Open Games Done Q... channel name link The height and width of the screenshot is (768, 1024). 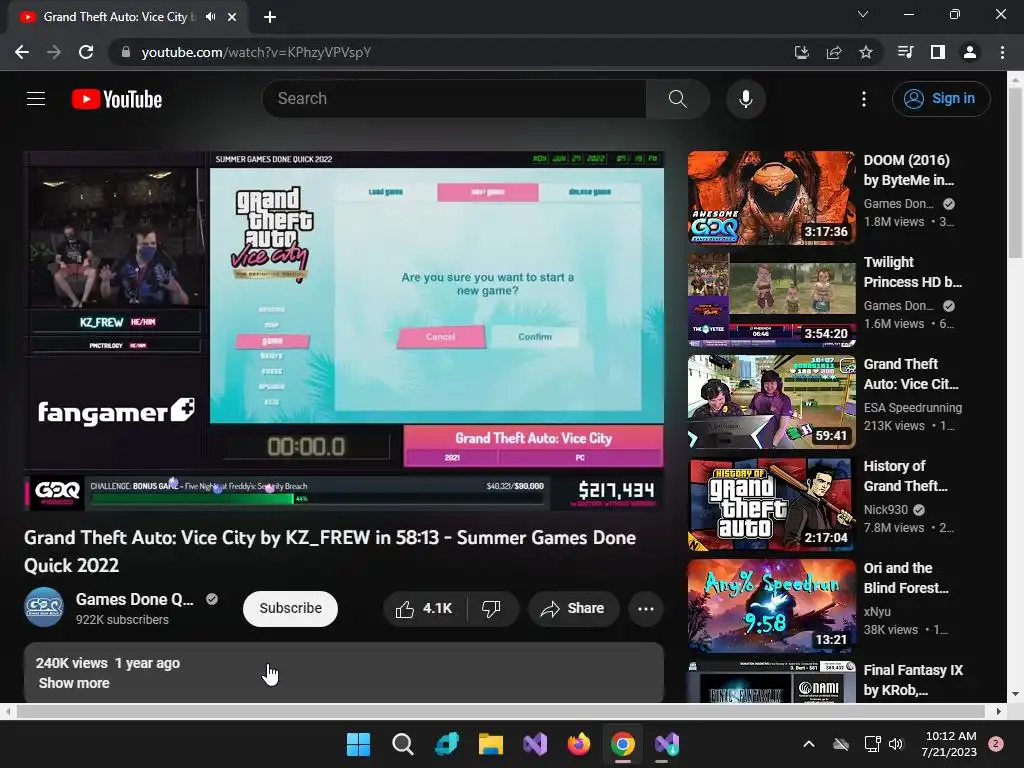[135, 600]
